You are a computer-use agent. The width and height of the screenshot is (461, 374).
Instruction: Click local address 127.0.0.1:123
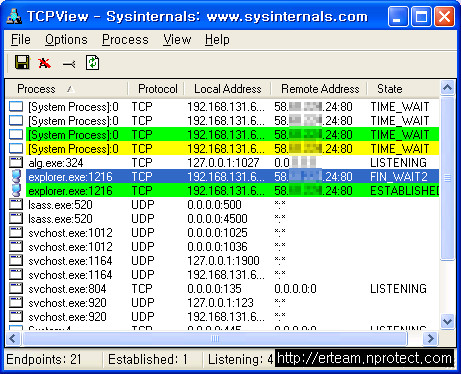[x=220, y=303]
